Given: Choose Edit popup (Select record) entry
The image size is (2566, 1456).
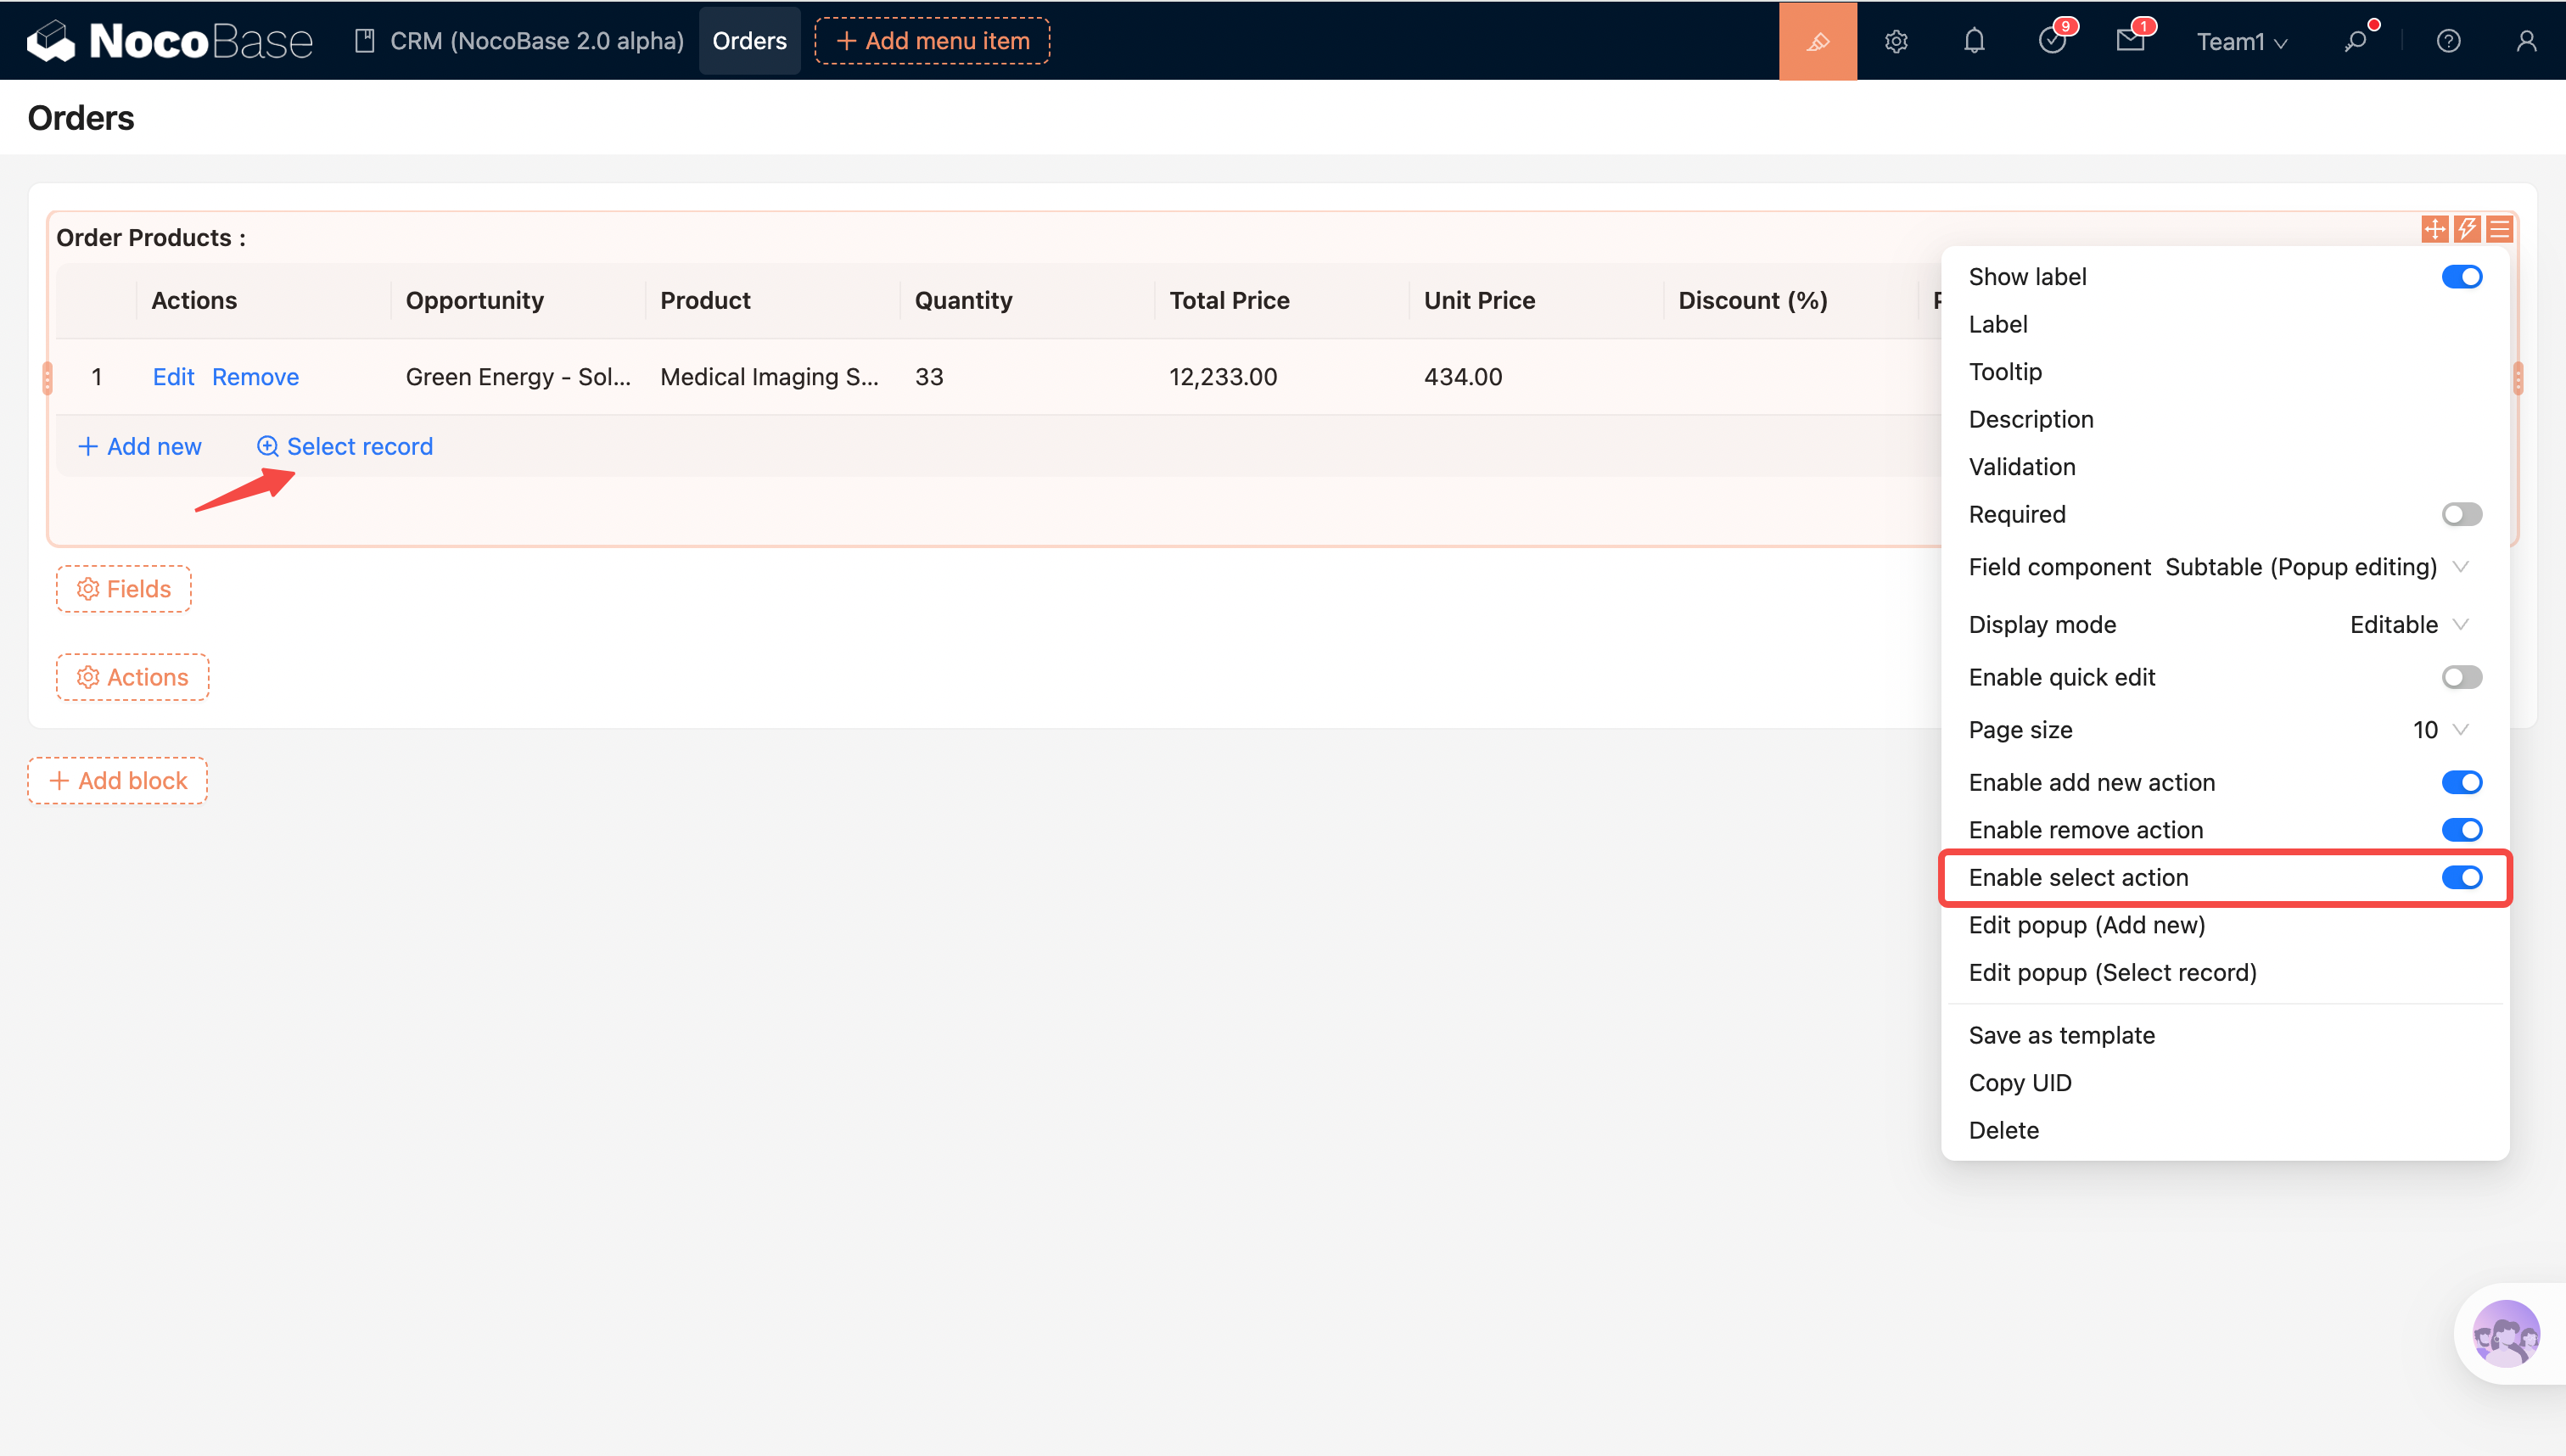Looking at the screenshot, I should click(x=2112, y=972).
